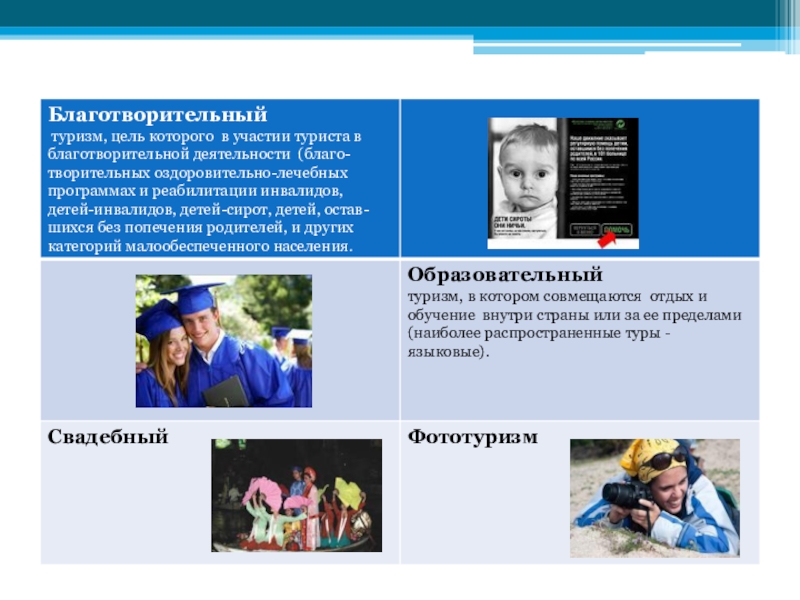The image size is (800, 600).
Task: Click the line "творительных оздоровительно-лечебных"
Action: pyautogui.click(x=198, y=173)
